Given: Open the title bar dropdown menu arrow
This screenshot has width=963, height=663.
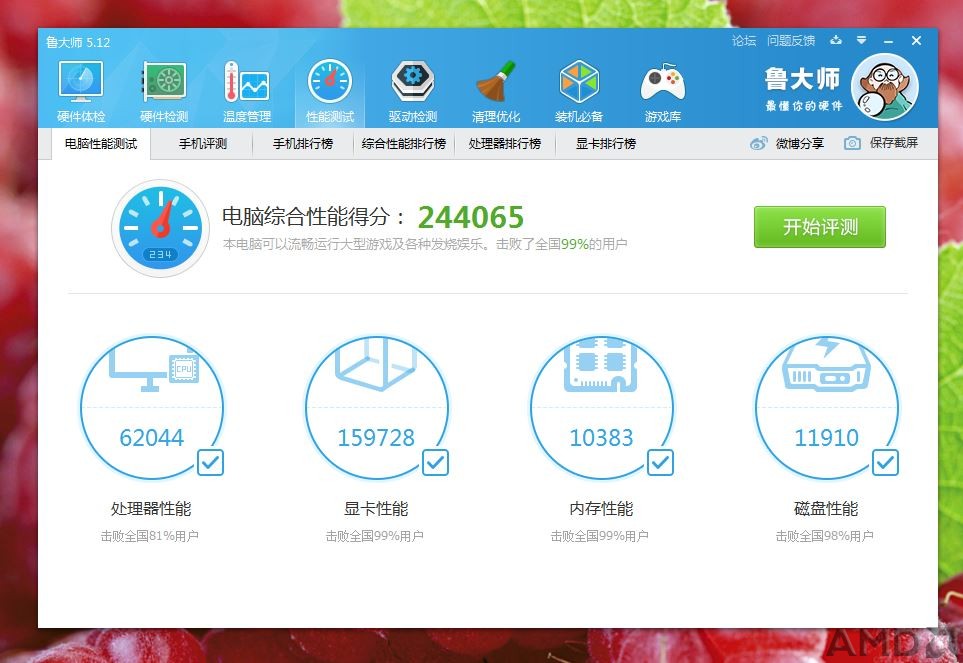Looking at the screenshot, I should pyautogui.click(x=862, y=41).
